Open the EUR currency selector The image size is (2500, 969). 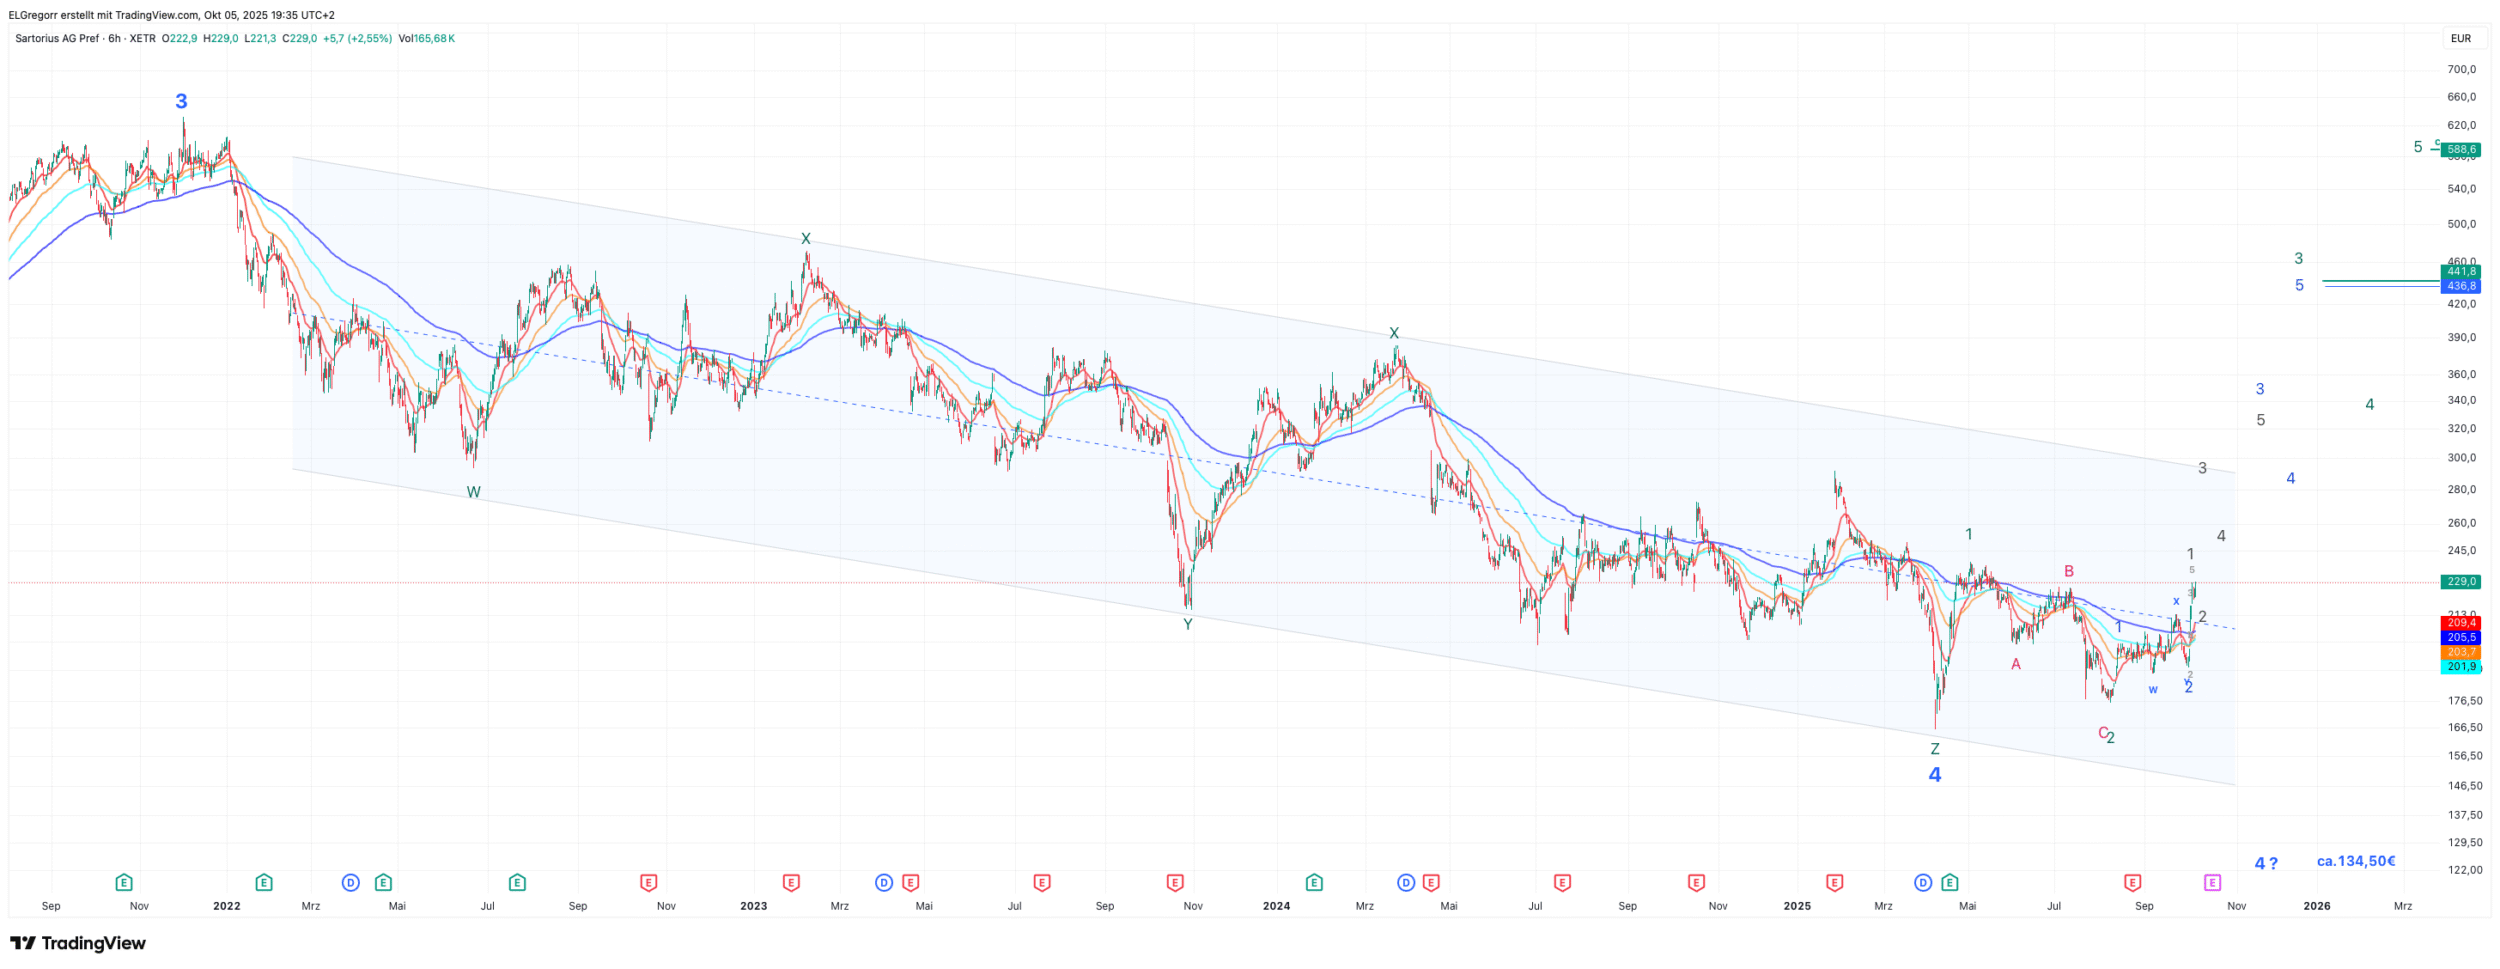[2460, 39]
